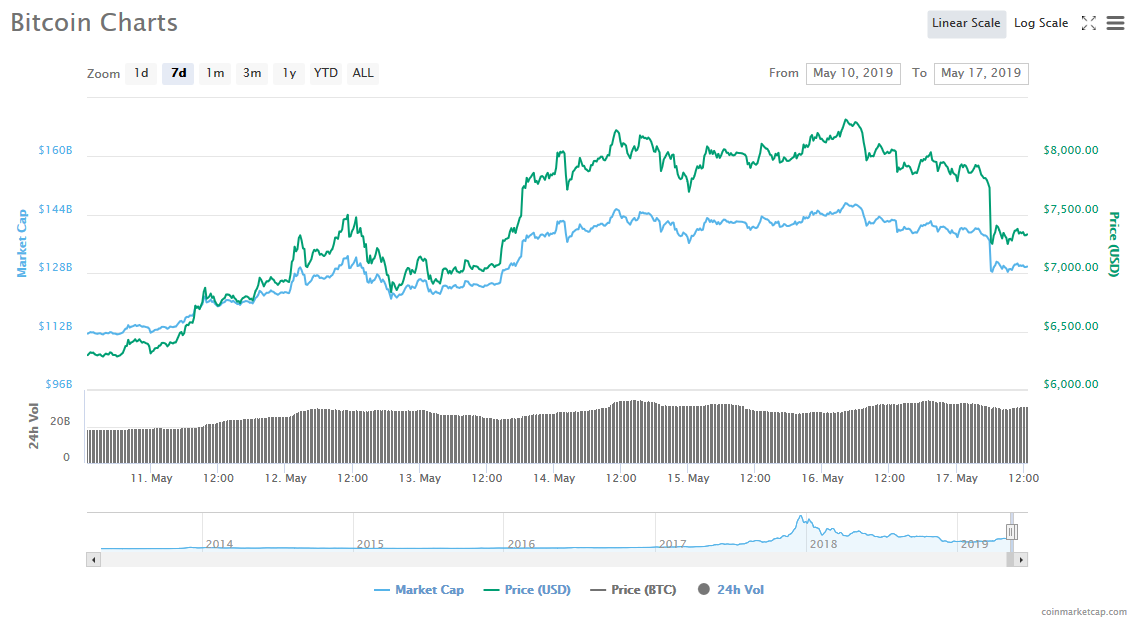Switch to Log Scale
This screenshot has width=1137, height=620.
1041,23
